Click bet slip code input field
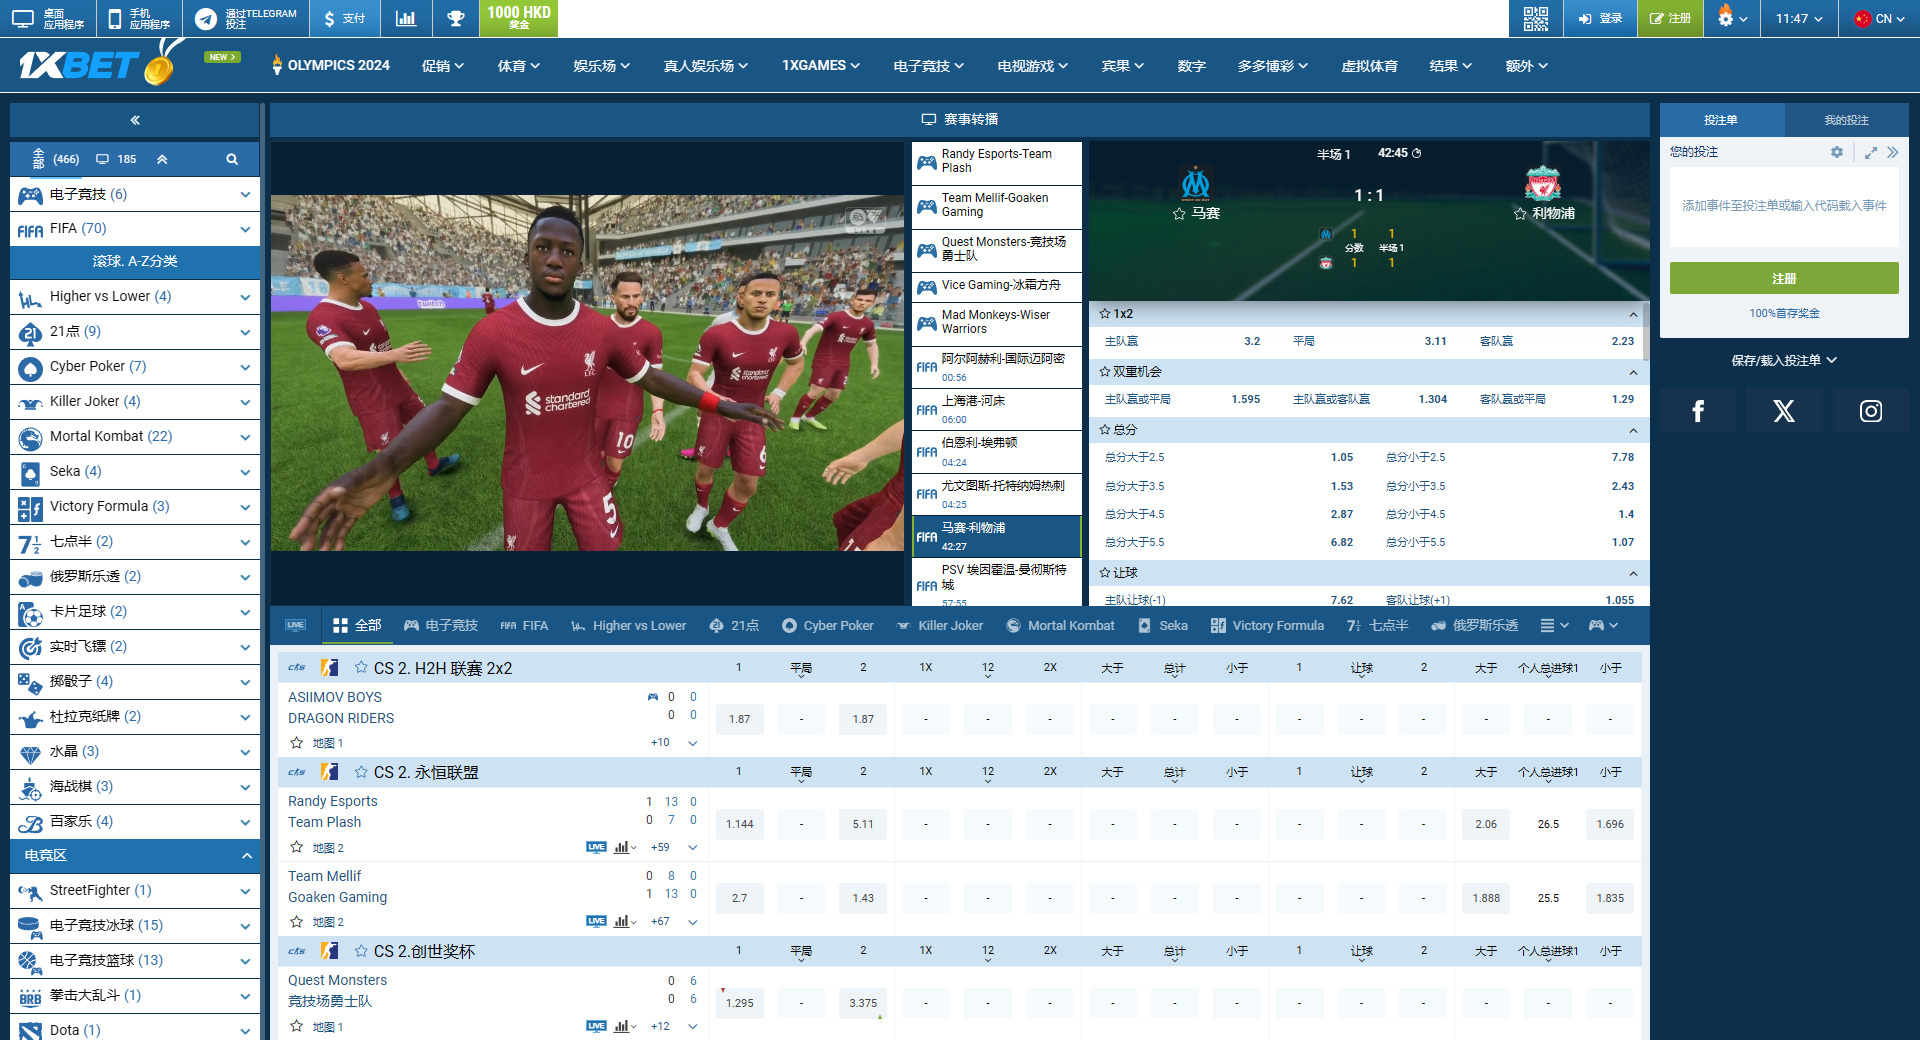The height and width of the screenshot is (1040, 1920). click(1784, 206)
